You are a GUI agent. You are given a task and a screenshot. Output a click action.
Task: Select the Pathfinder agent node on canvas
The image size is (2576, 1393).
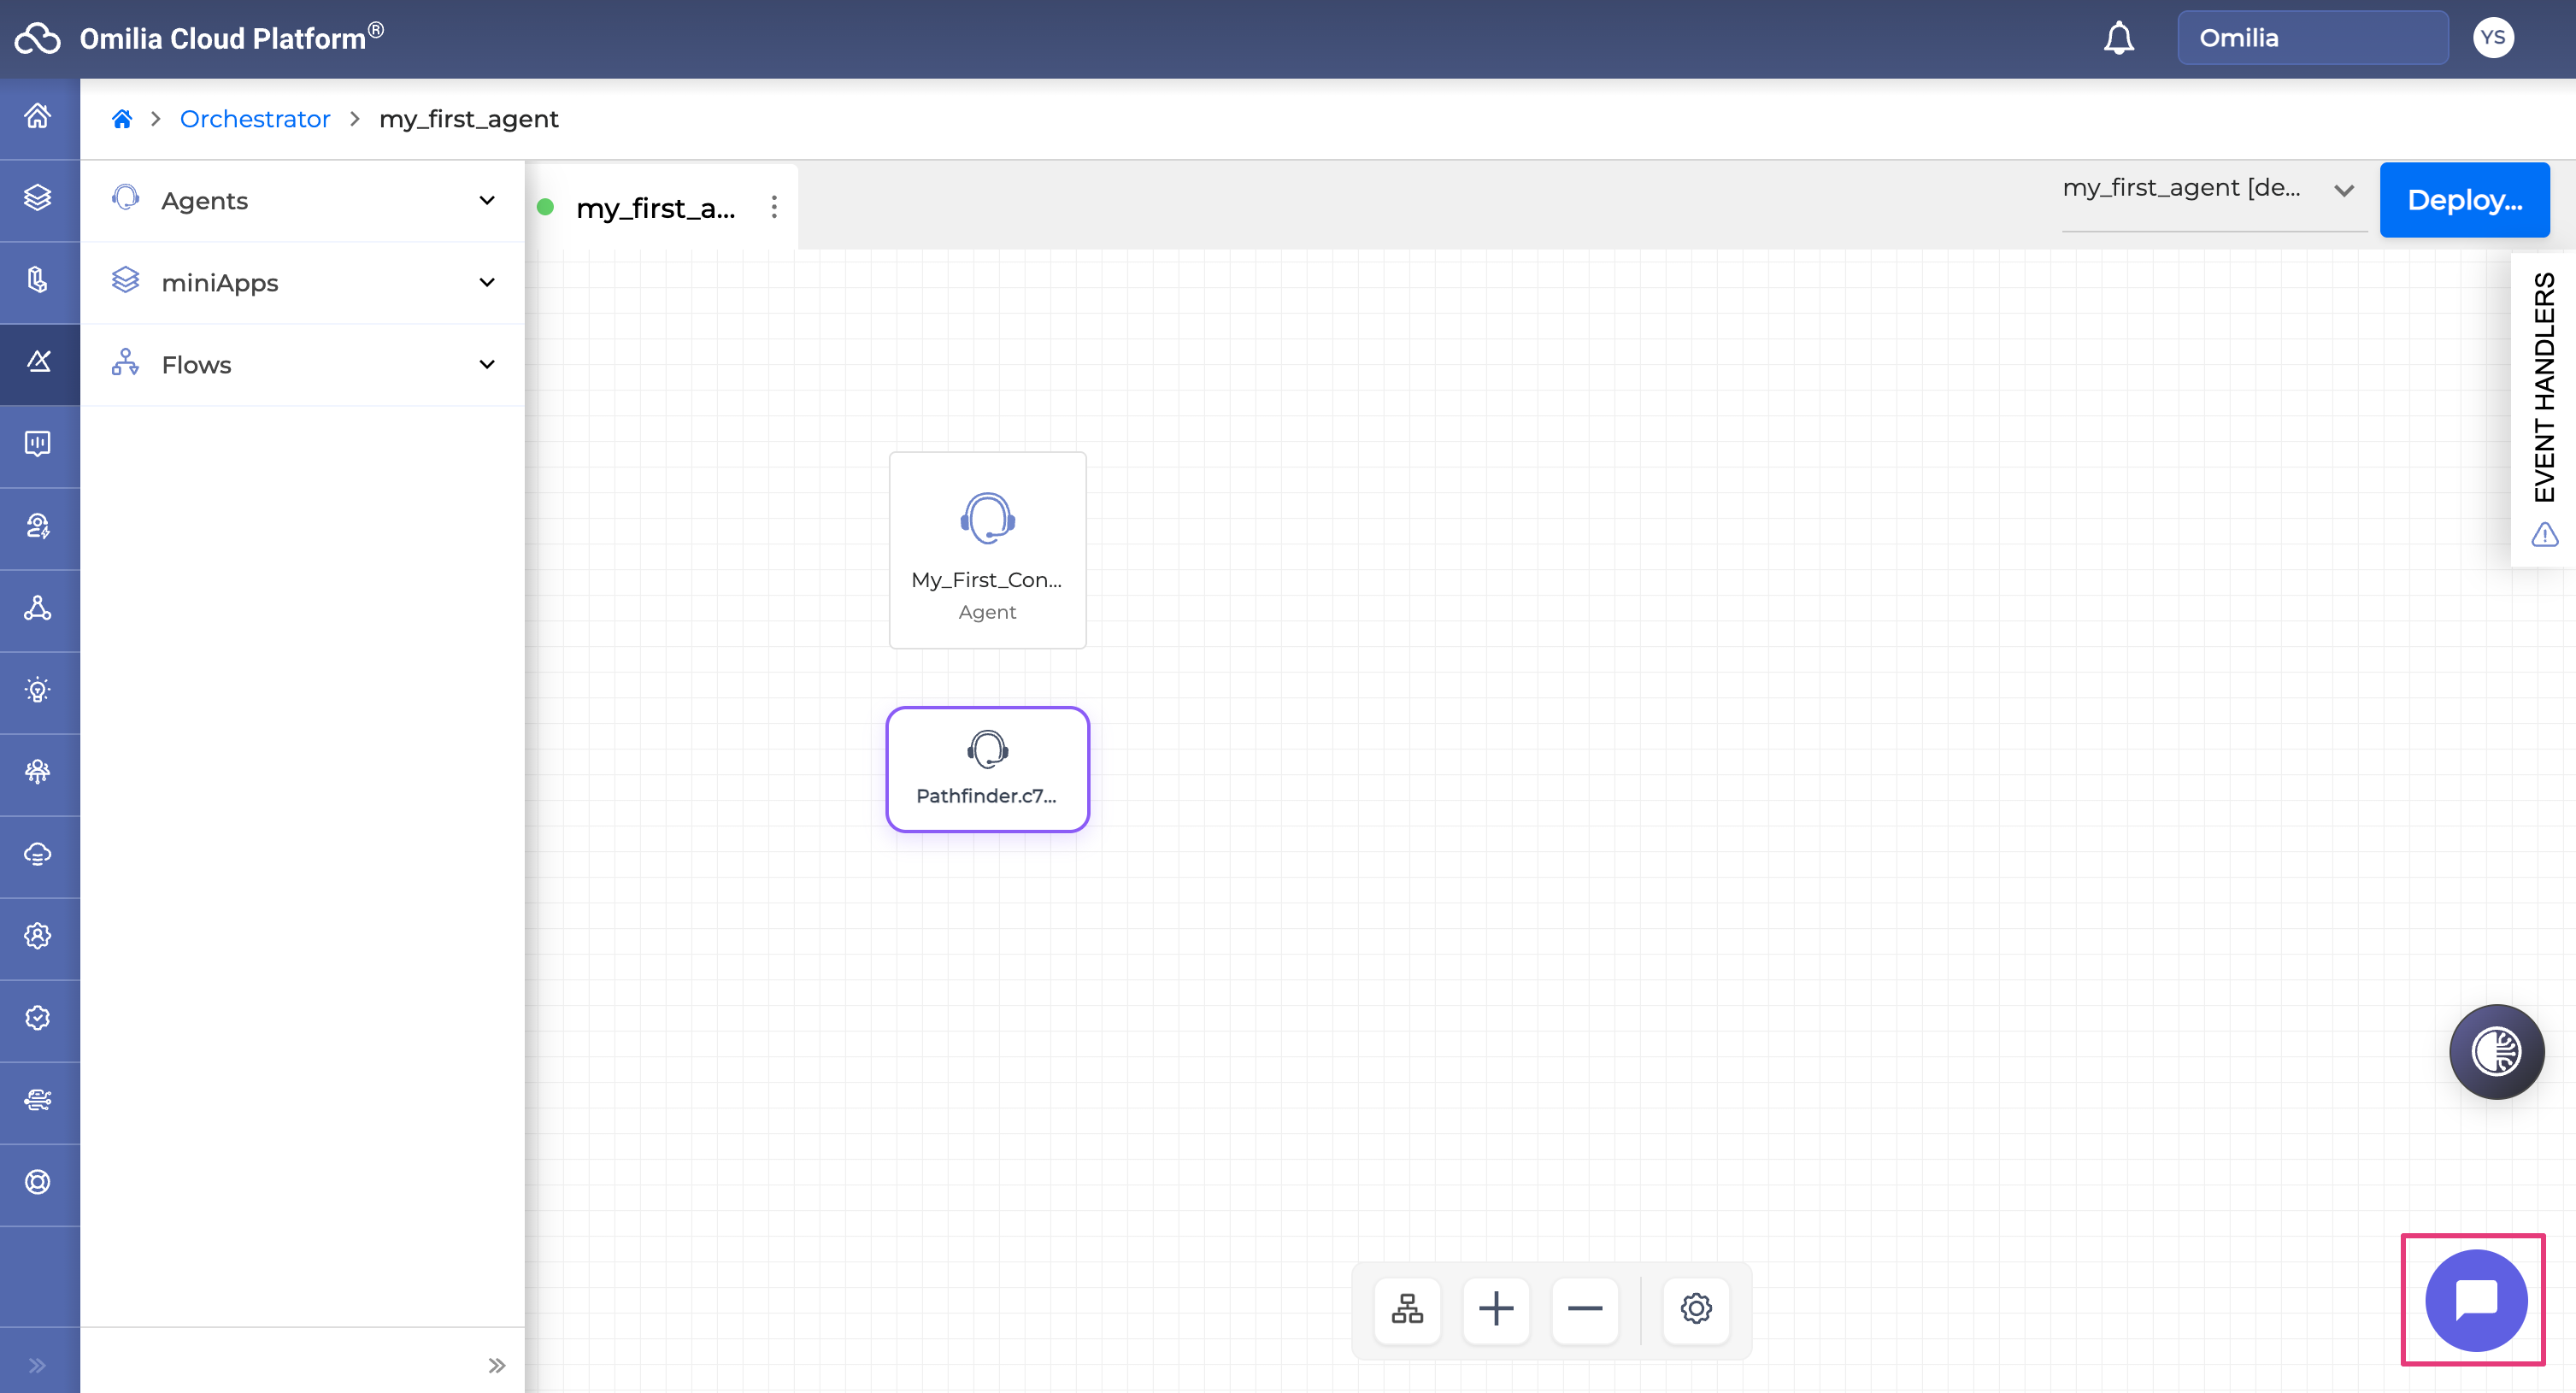[987, 768]
